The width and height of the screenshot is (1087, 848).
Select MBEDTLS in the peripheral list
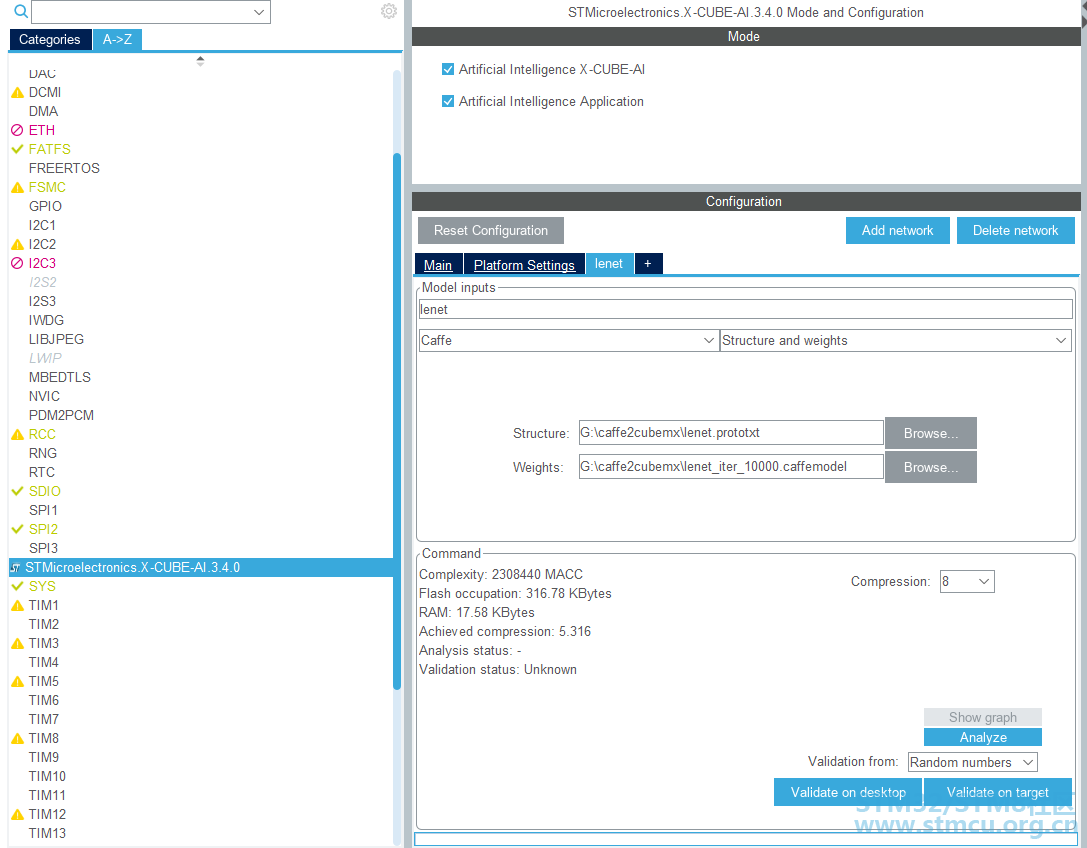click(x=60, y=377)
